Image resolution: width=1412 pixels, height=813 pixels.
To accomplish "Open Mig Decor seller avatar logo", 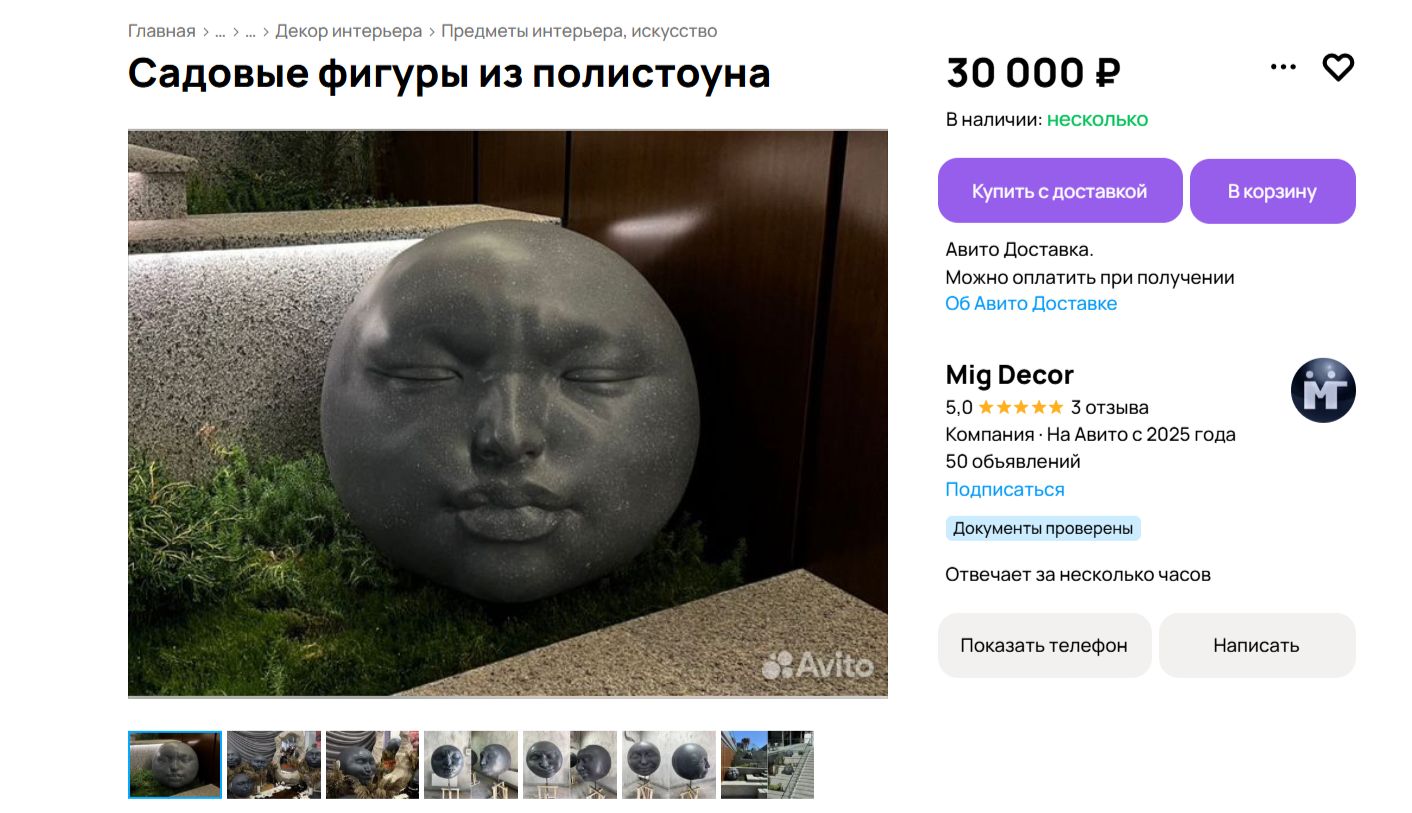I will (1323, 390).
